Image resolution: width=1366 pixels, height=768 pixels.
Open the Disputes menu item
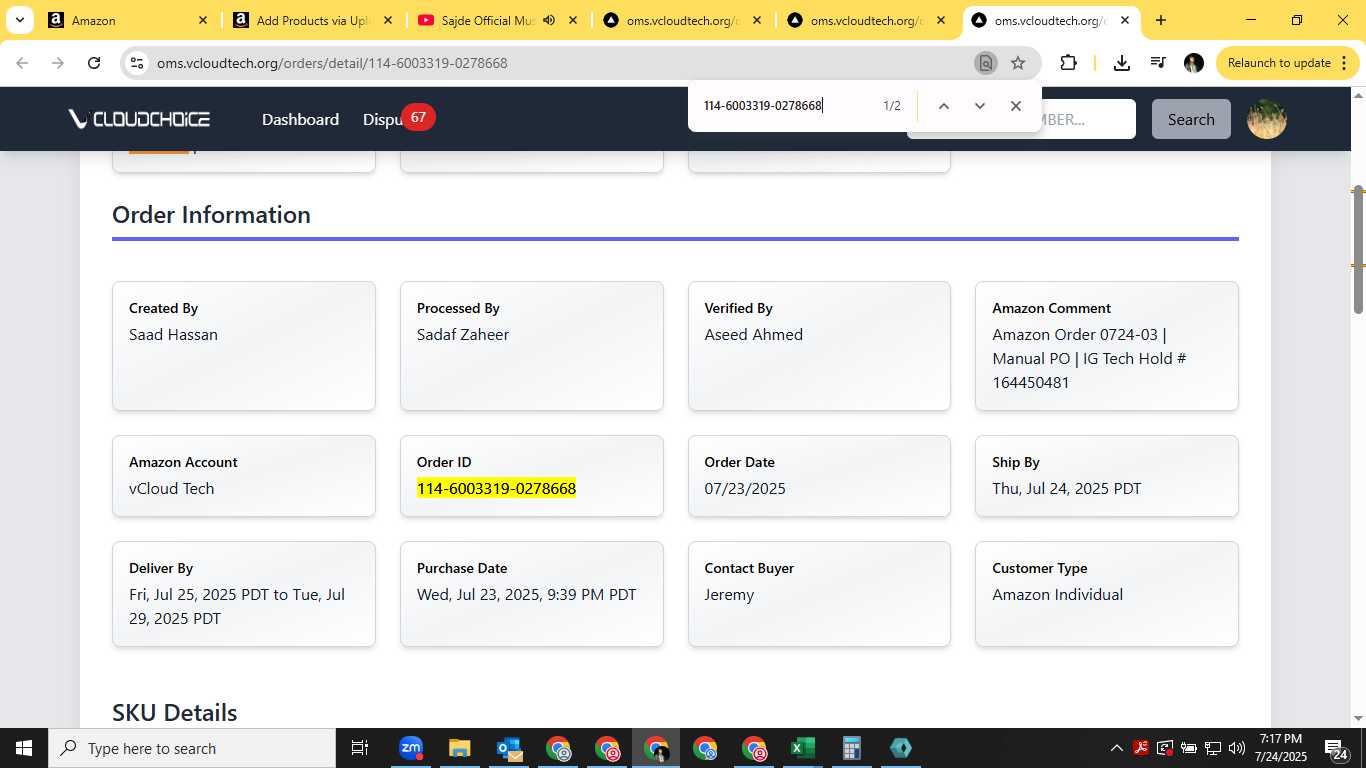(x=382, y=119)
